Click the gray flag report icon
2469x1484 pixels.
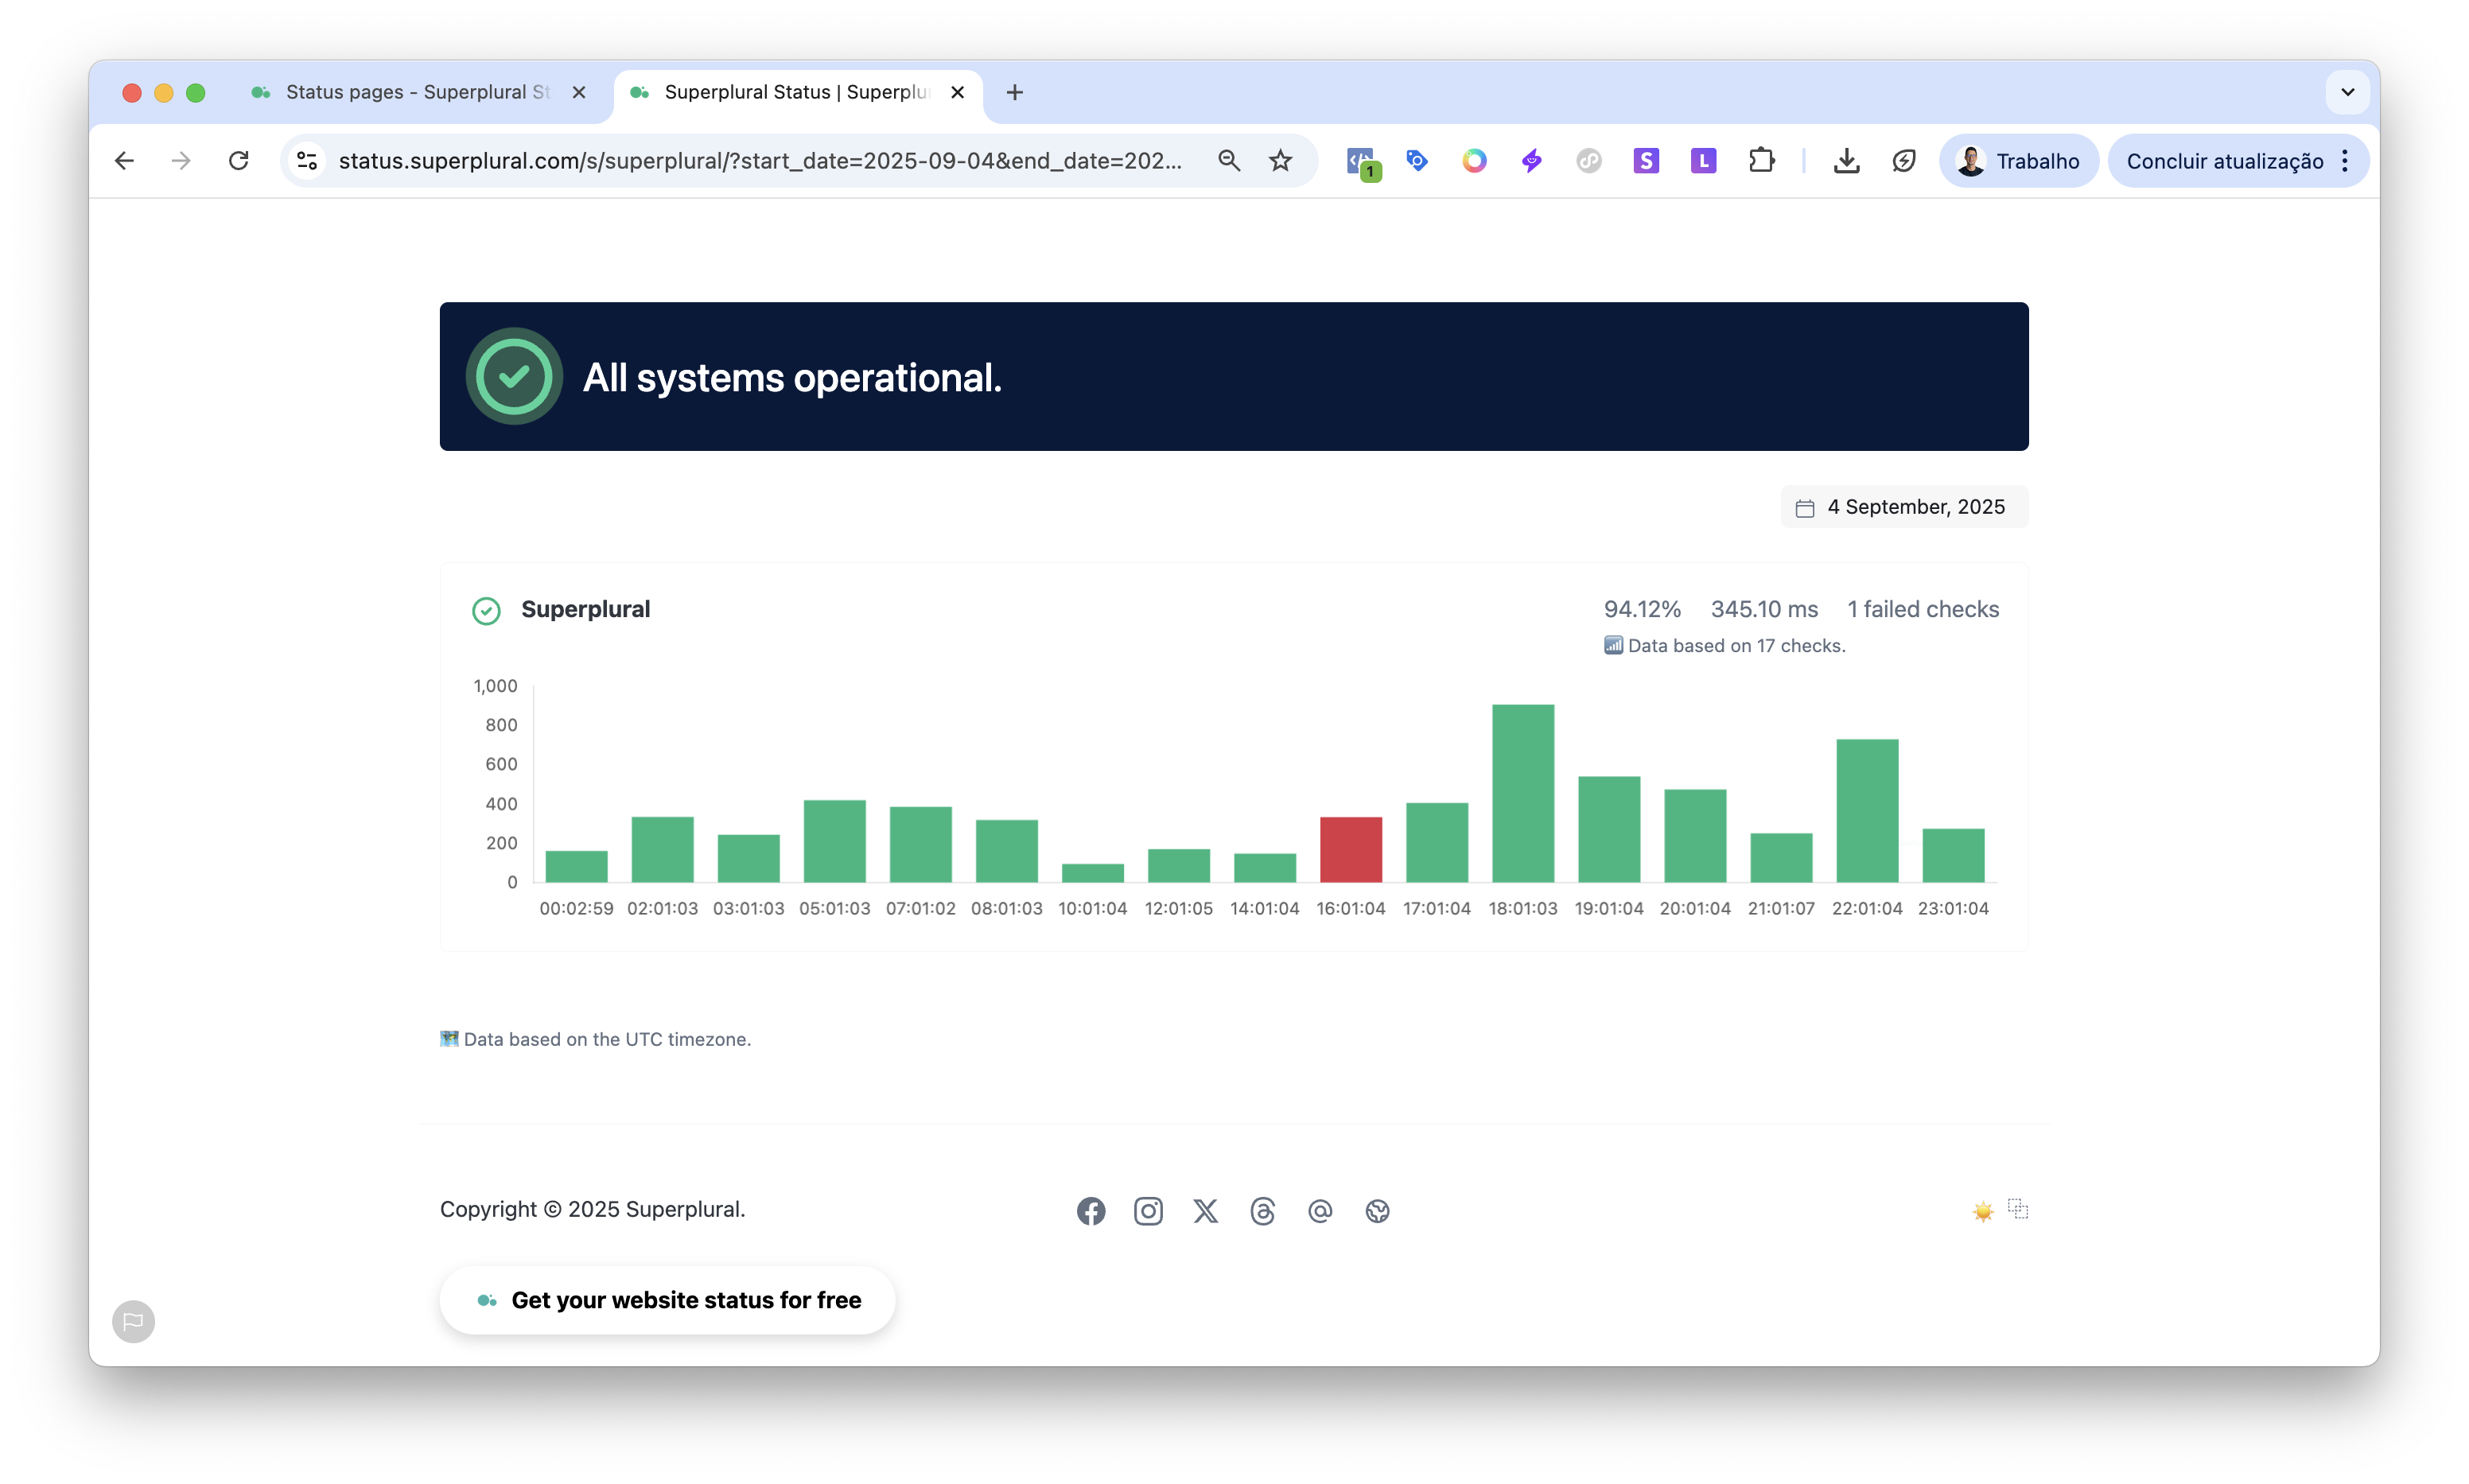click(x=133, y=1321)
